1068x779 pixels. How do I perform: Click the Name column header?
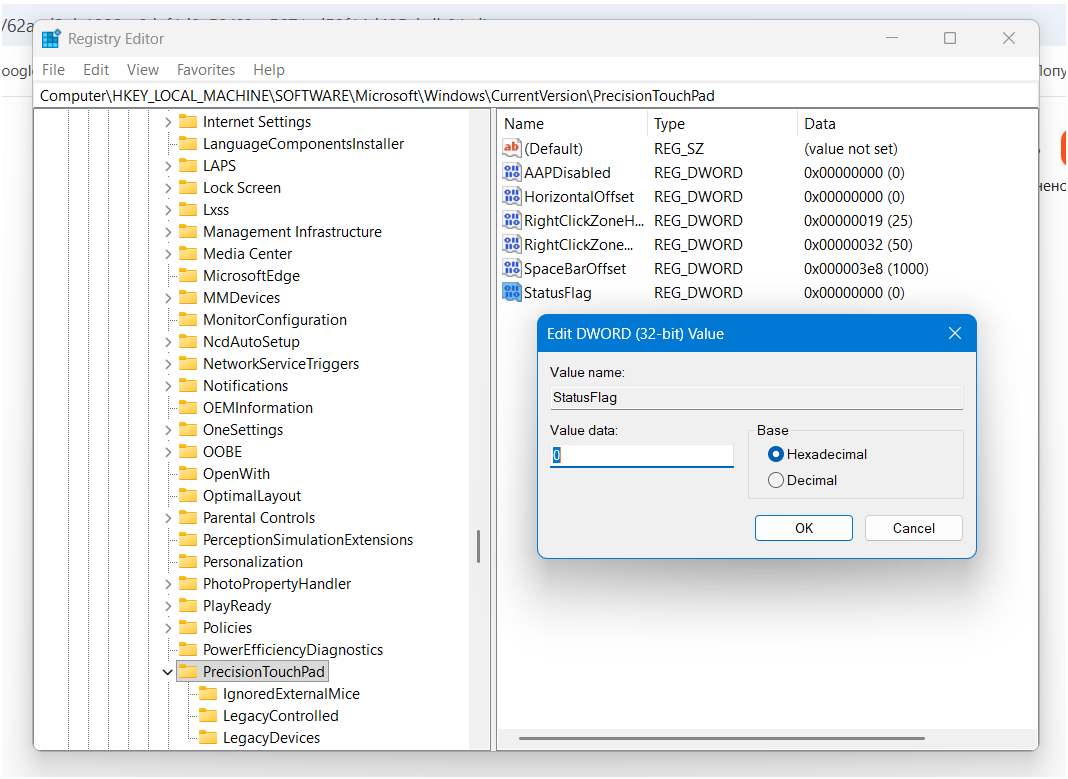(574, 124)
